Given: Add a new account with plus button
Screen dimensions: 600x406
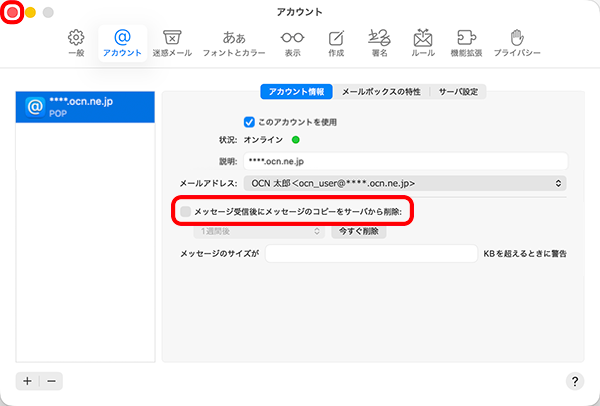Looking at the screenshot, I should point(27,381).
